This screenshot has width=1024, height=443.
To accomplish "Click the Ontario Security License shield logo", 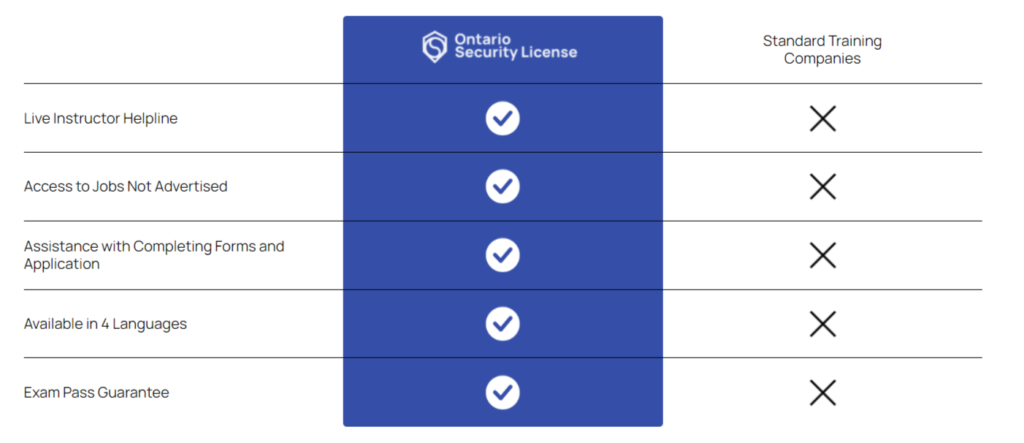I will click(434, 47).
